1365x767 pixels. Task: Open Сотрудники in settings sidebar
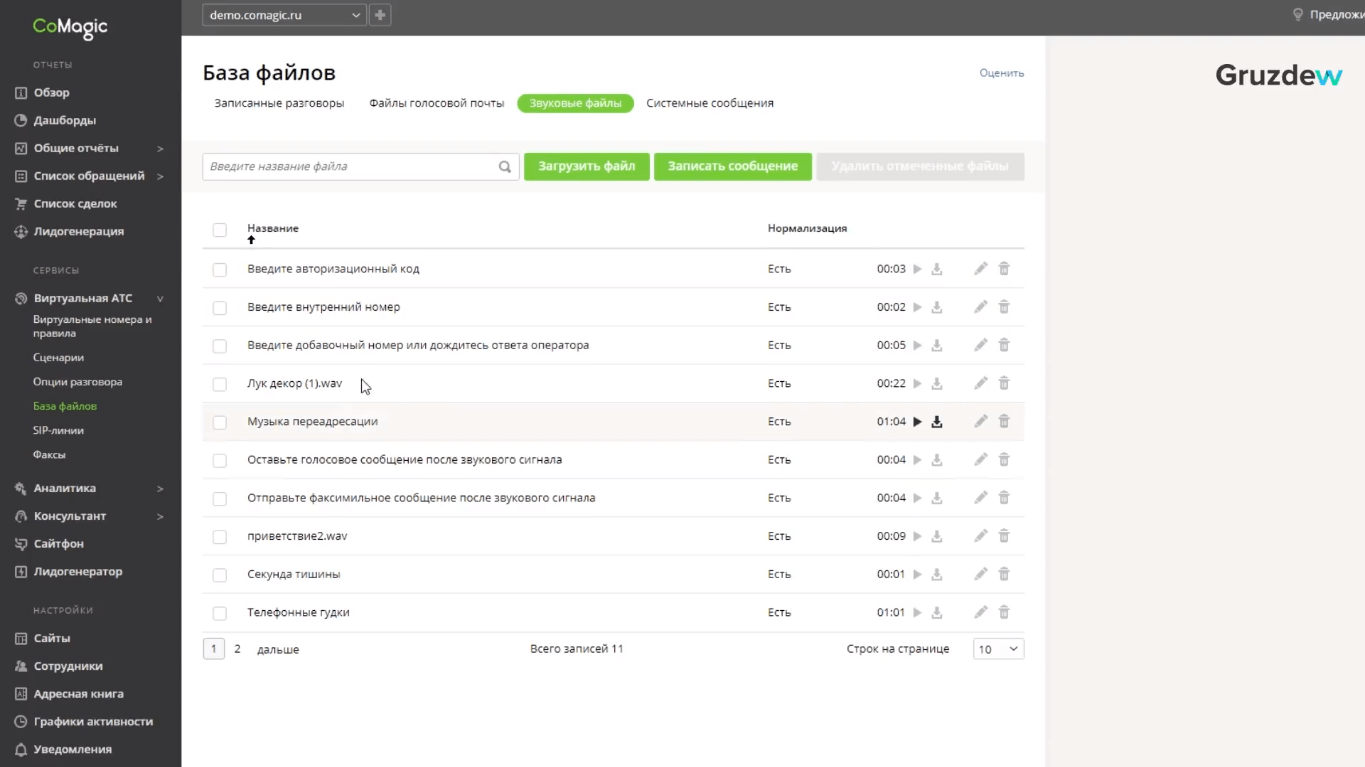[68, 666]
